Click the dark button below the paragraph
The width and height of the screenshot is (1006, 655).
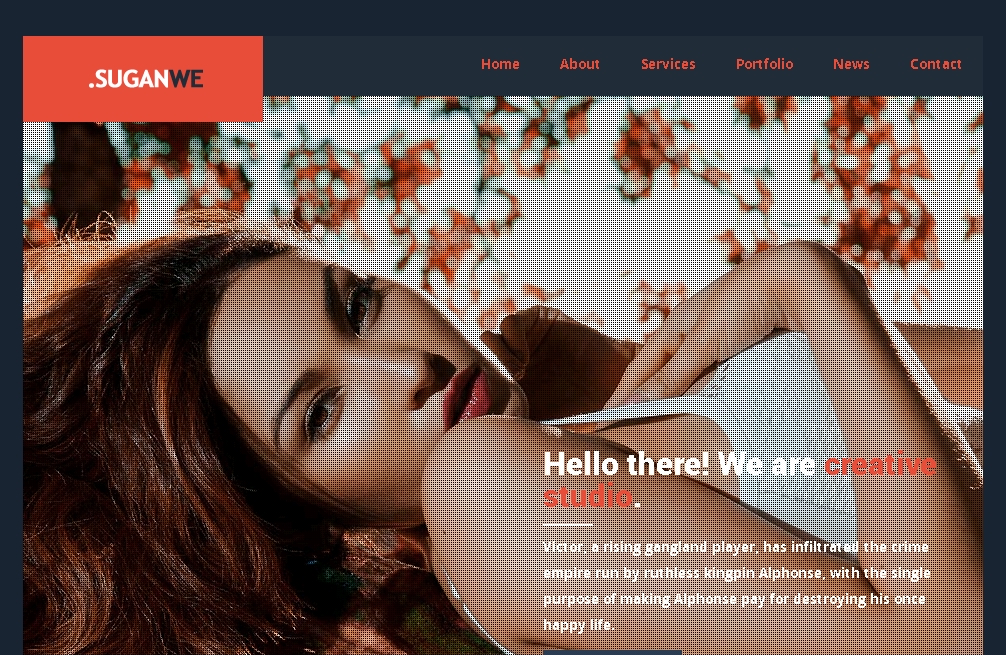[612, 652]
